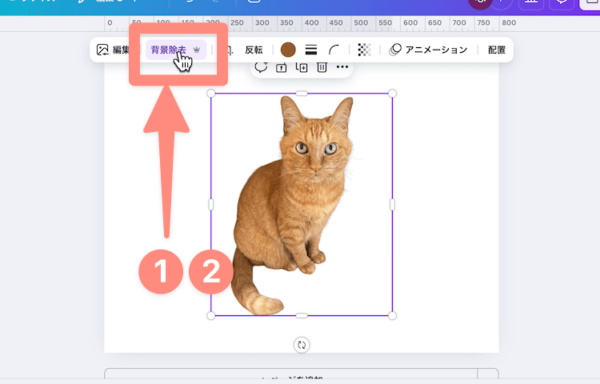Open the アニメーション animation panel
Screen dimensions: 600x384
[429, 50]
